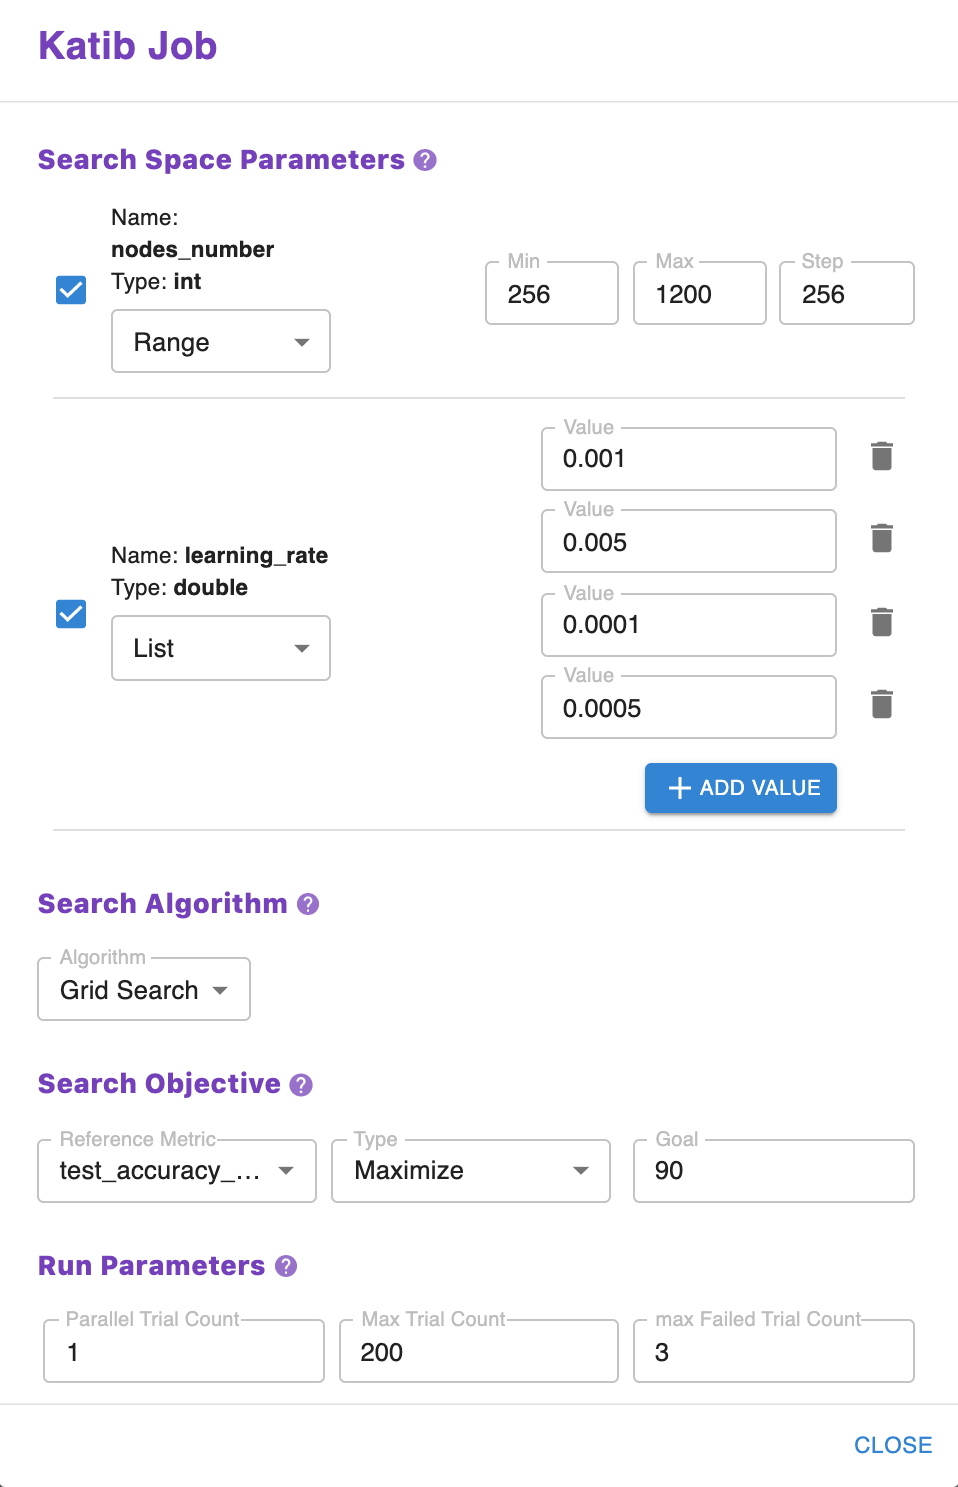
Task: Remove the 0.0005 value with trash icon
Action: [x=881, y=704]
